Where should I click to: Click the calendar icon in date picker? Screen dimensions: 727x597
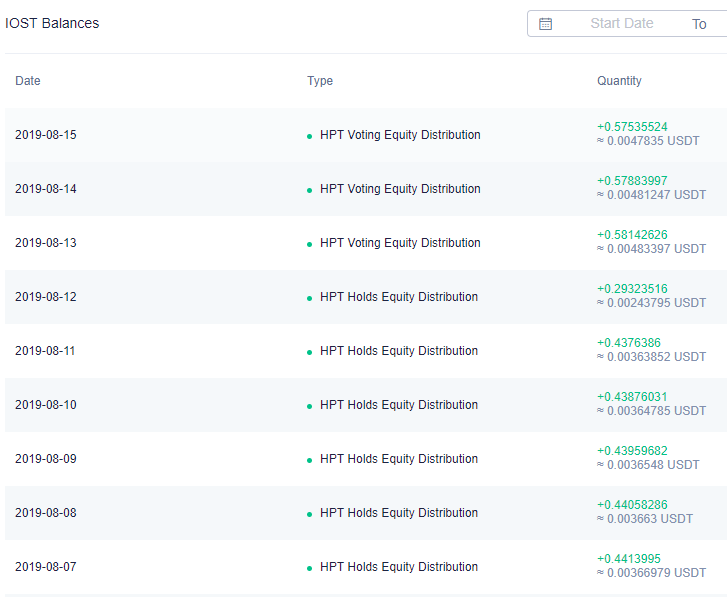pyautogui.click(x=545, y=24)
